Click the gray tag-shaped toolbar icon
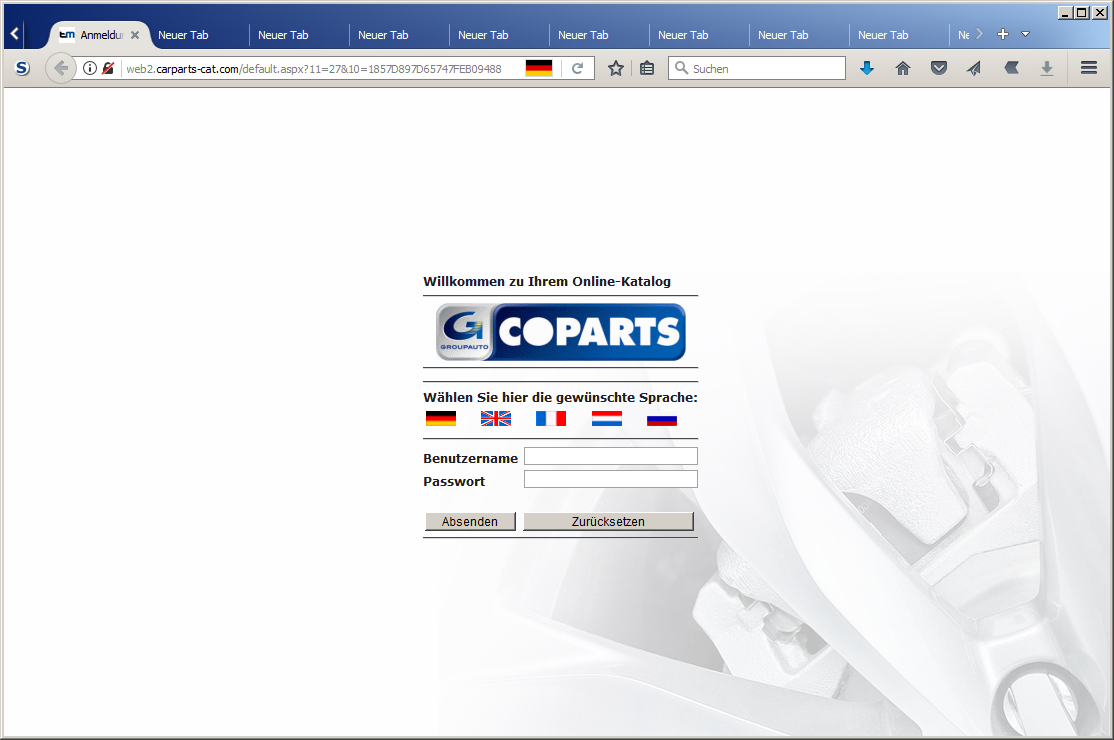This screenshot has height=740, width=1114. point(1011,68)
